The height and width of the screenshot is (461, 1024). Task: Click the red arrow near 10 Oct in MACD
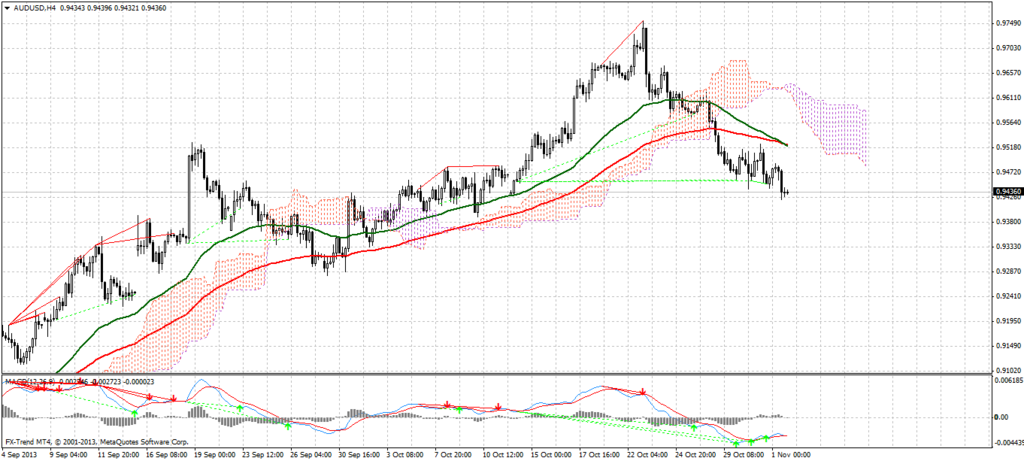(497, 407)
